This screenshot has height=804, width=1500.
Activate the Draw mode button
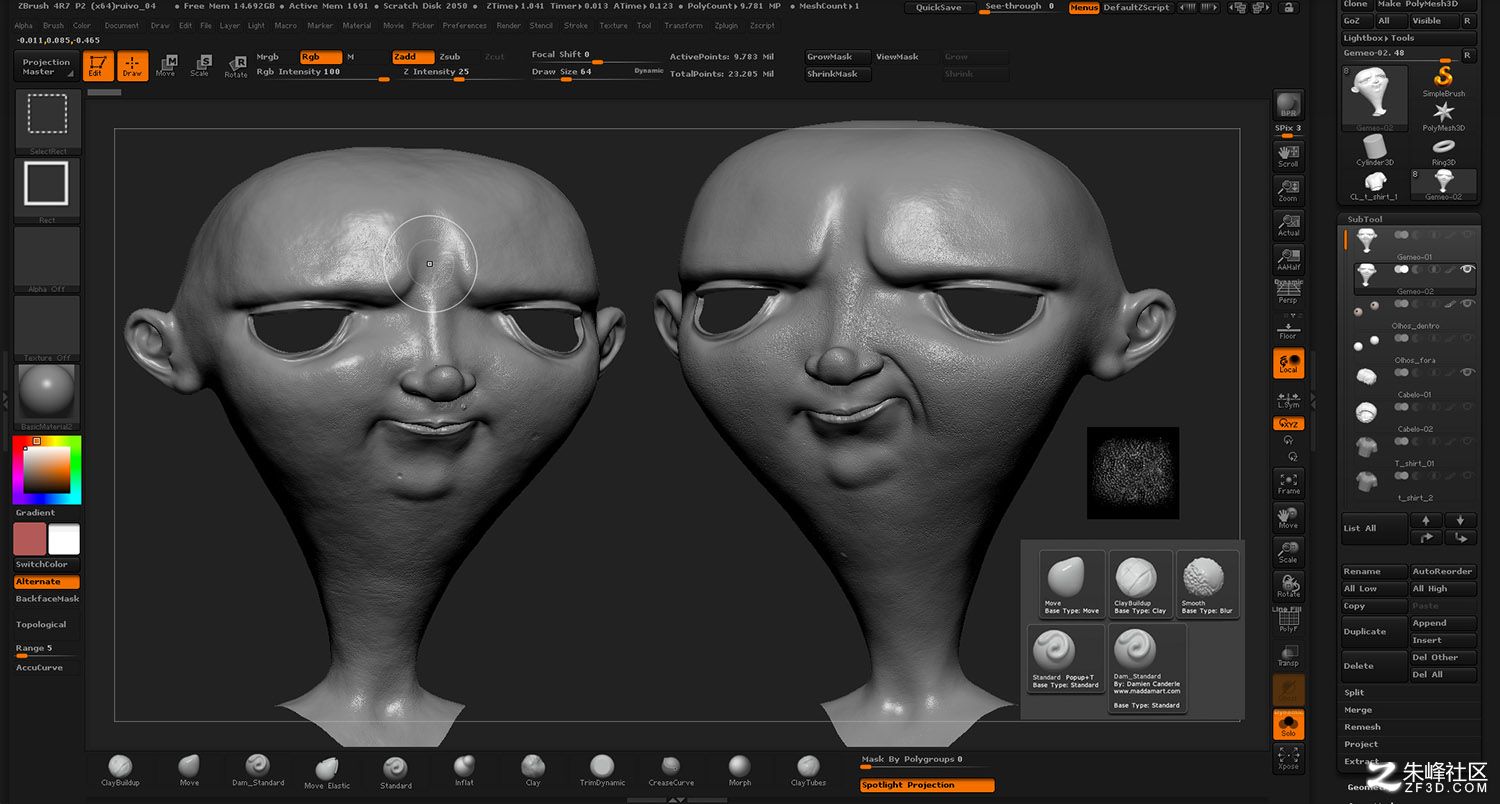pyautogui.click(x=133, y=66)
